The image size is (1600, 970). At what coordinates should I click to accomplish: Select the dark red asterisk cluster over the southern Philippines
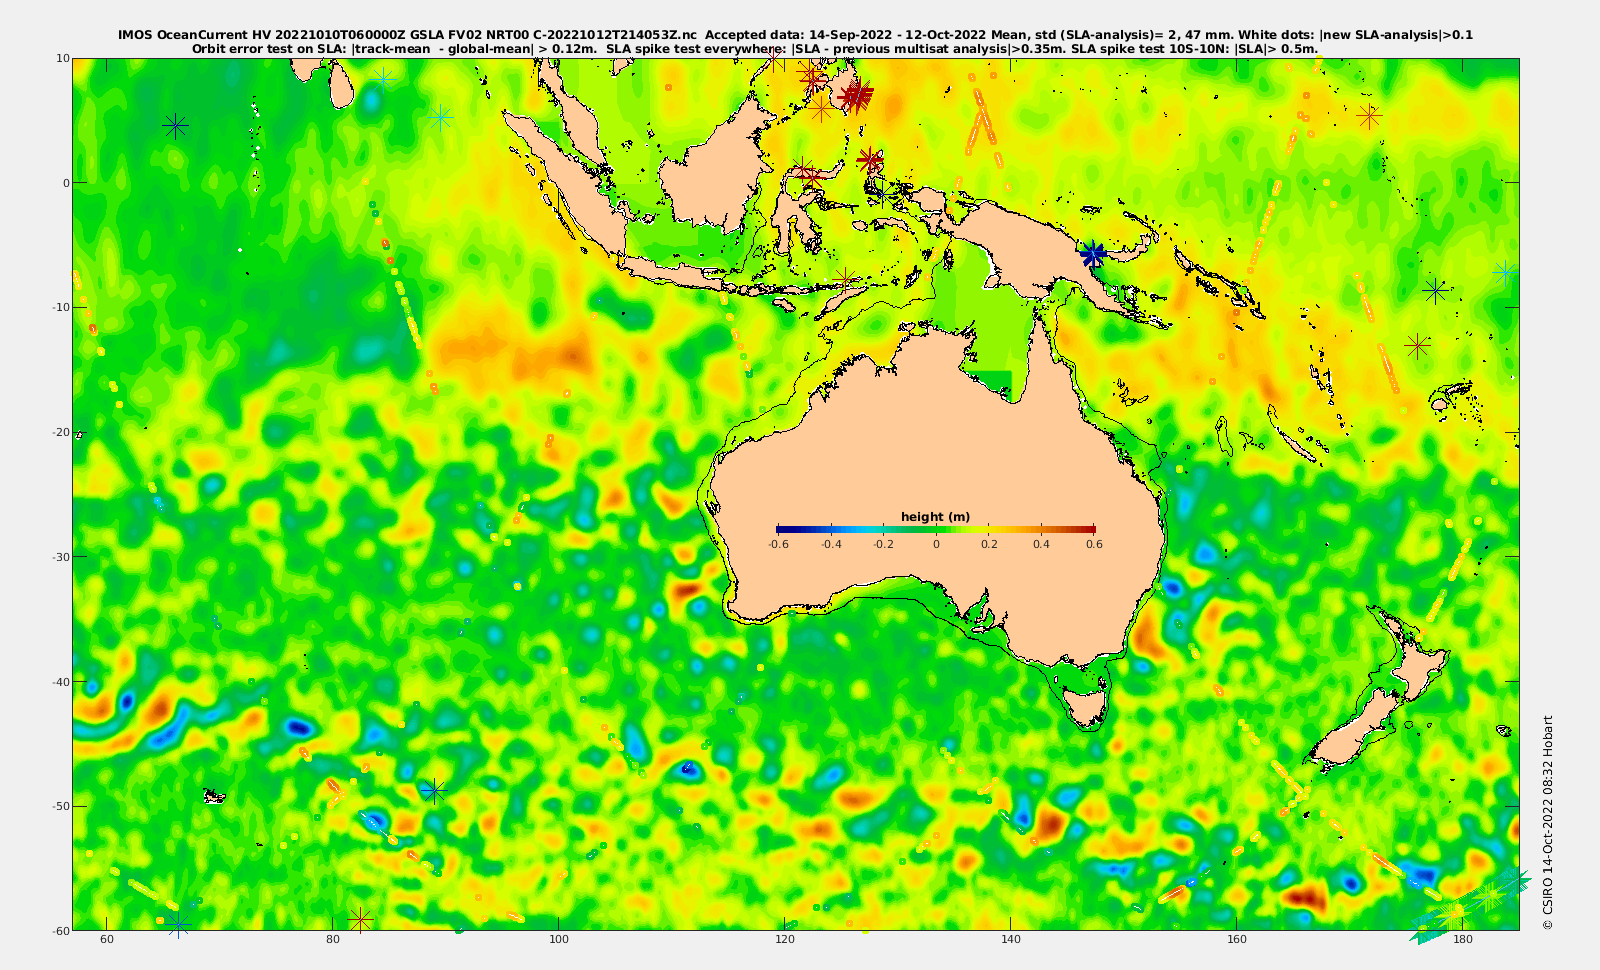tap(856, 95)
